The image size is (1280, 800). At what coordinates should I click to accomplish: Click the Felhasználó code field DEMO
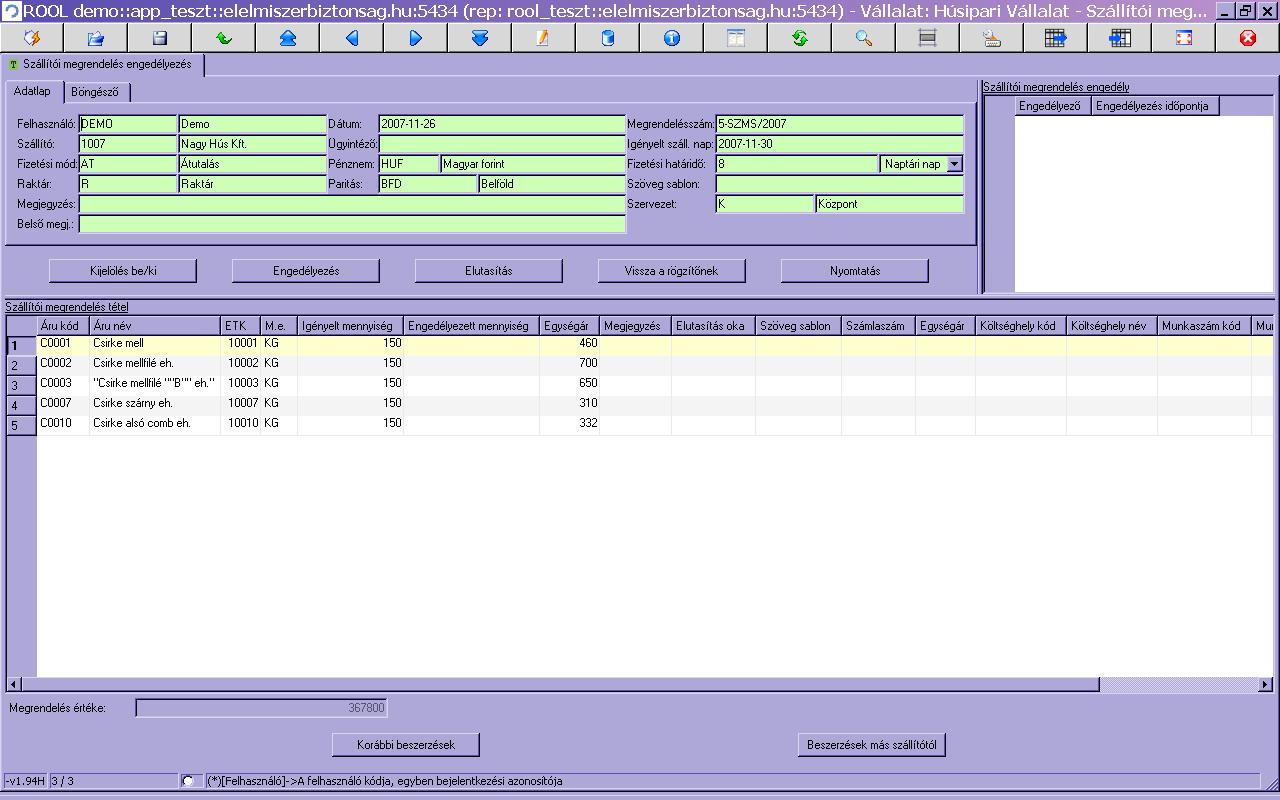pos(128,124)
